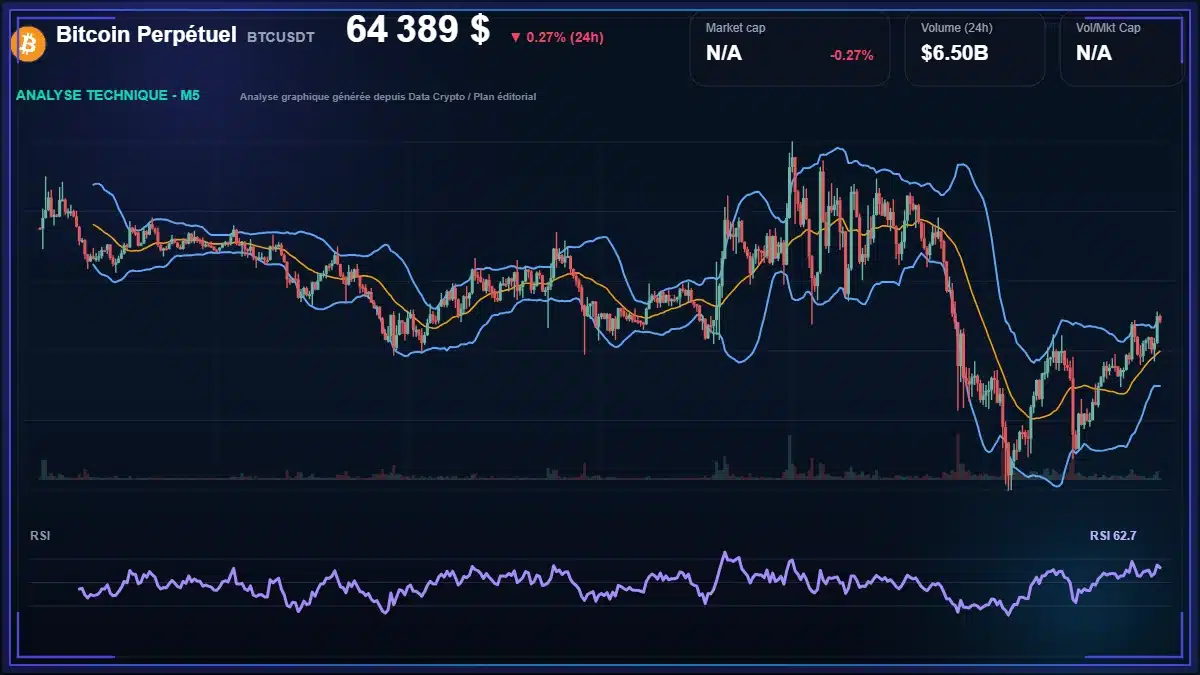Viewport: 1200px width, 675px height.
Task: Open the Volume (24h) card
Action: pyautogui.click(x=975, y=48)
